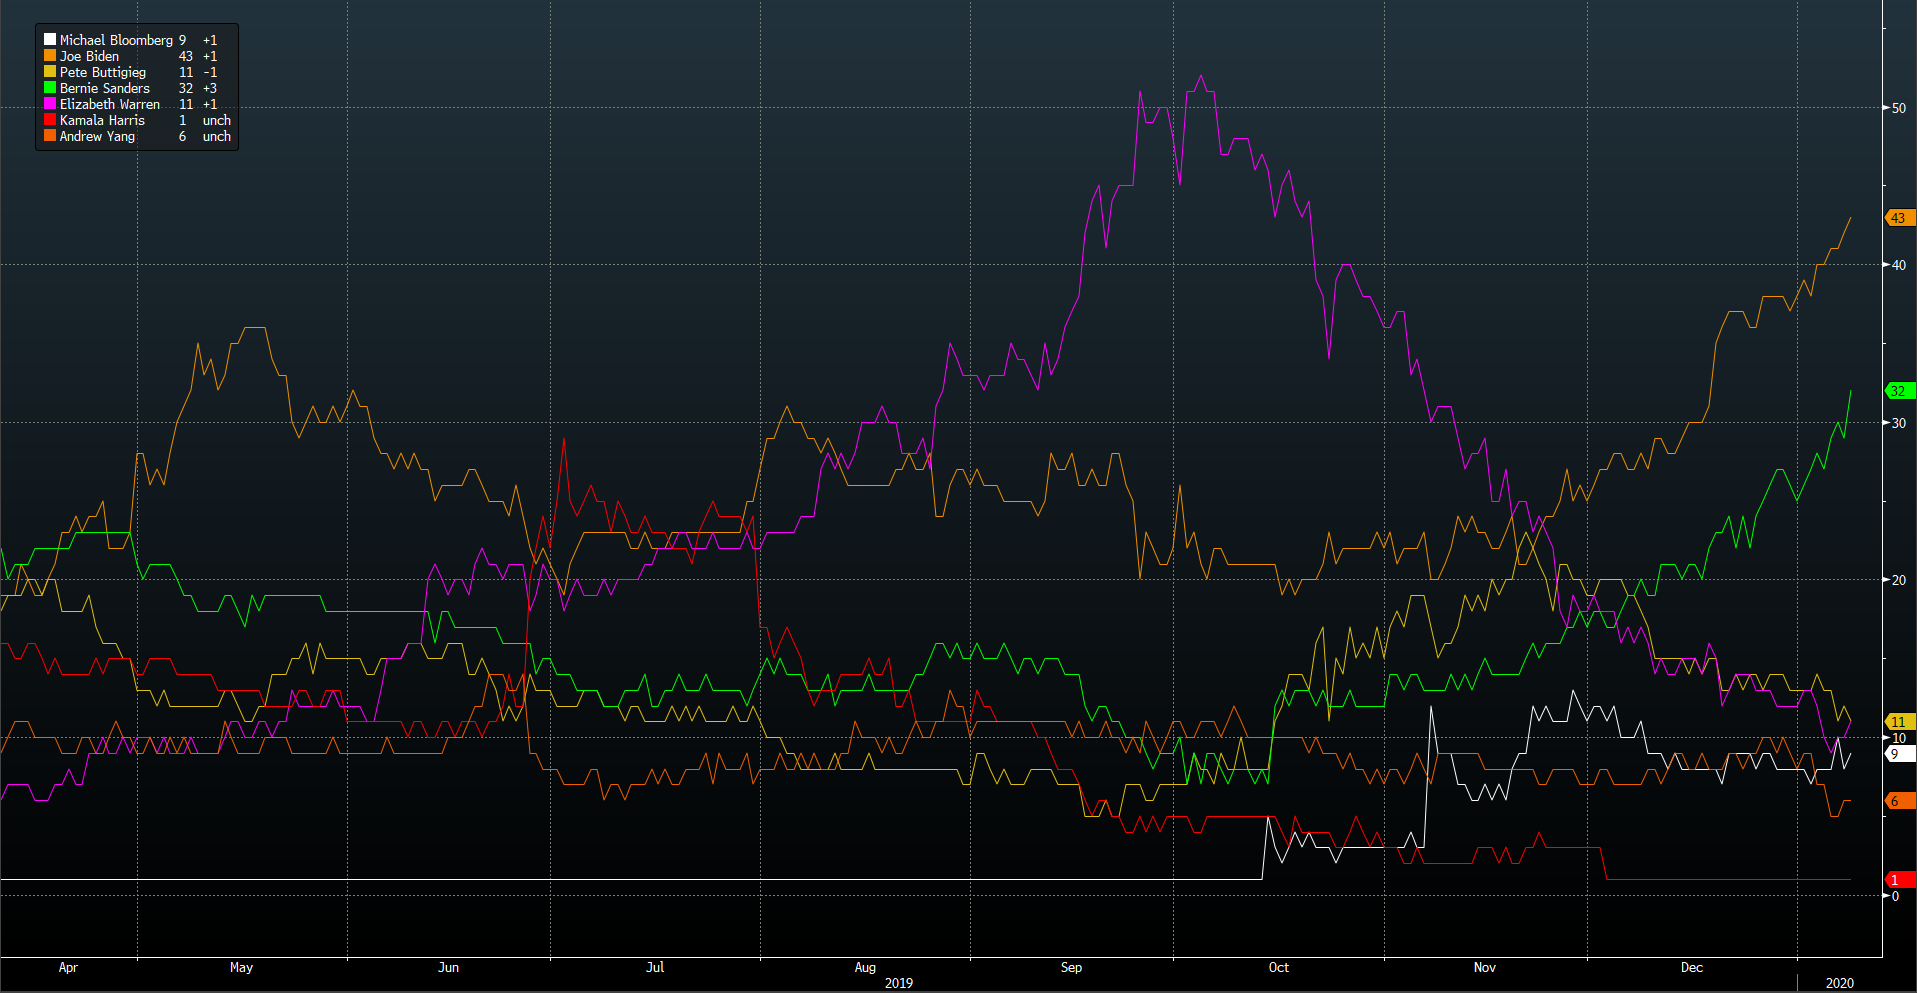Select the yellow Pete Buttigieg legend swatch
1917x993 pixels.
coord(50,72)
